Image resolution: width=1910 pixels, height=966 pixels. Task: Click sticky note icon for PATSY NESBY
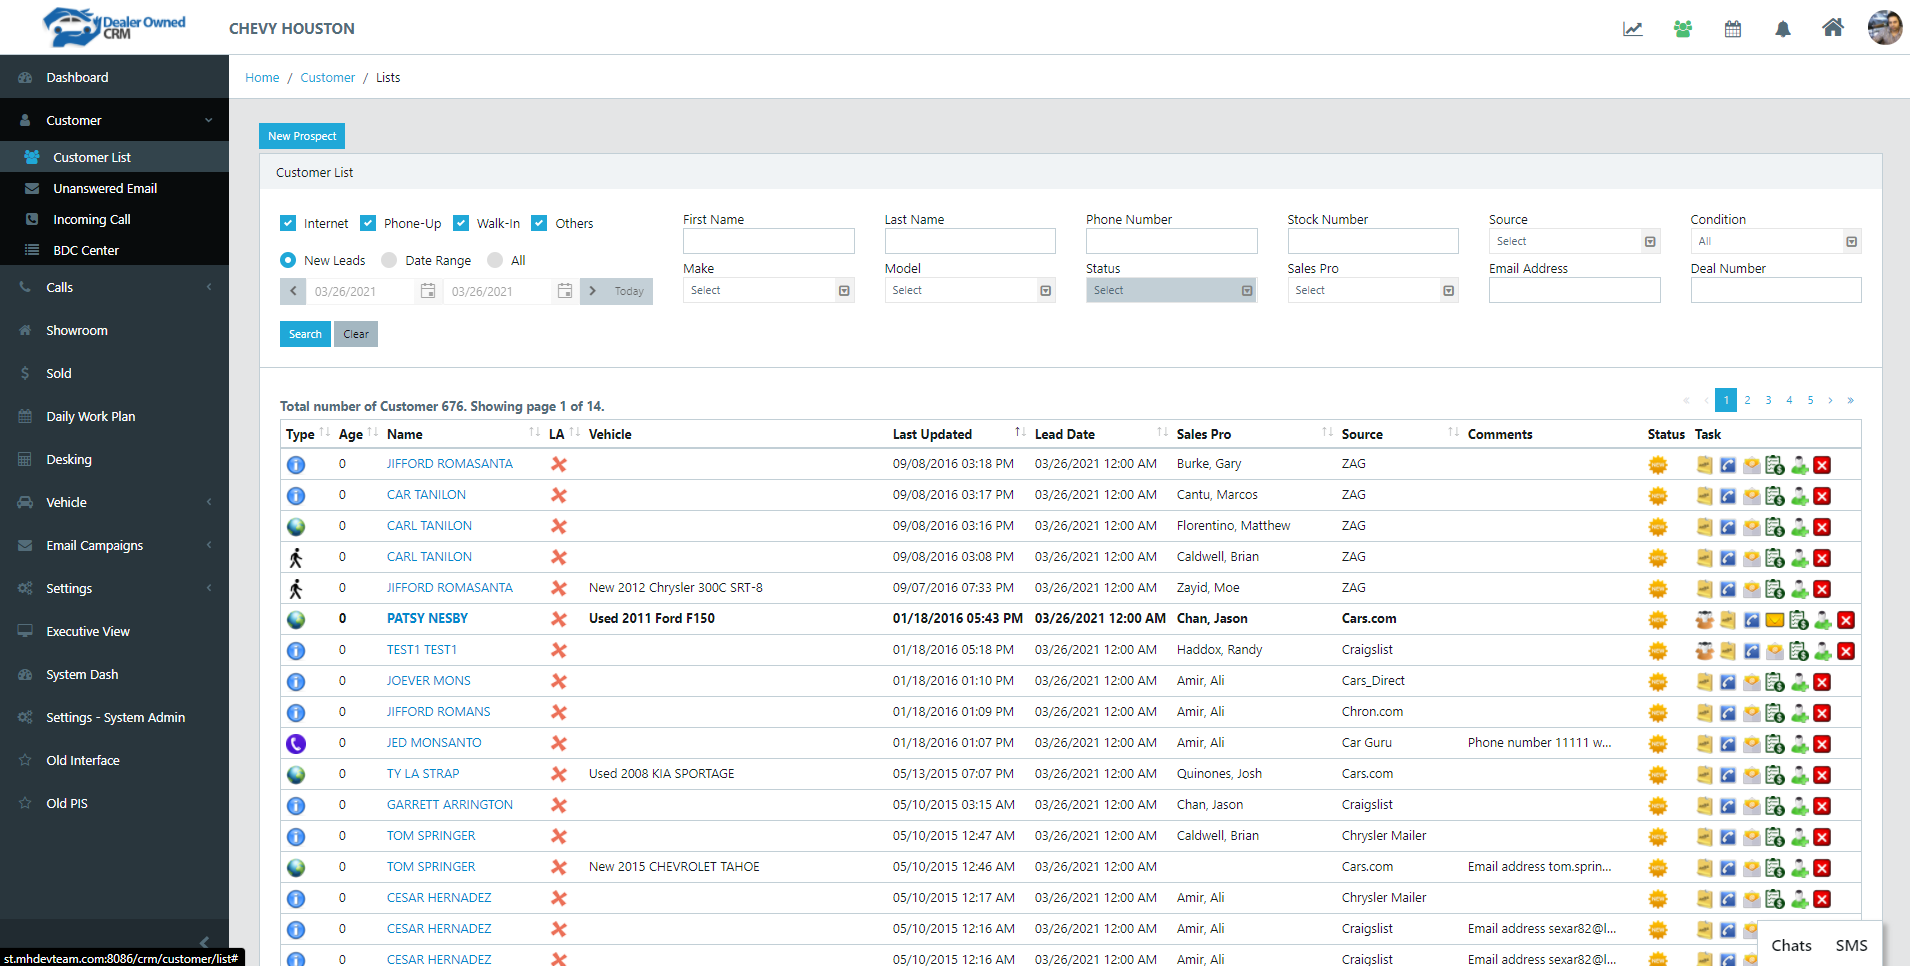[x=1728, y=620]
